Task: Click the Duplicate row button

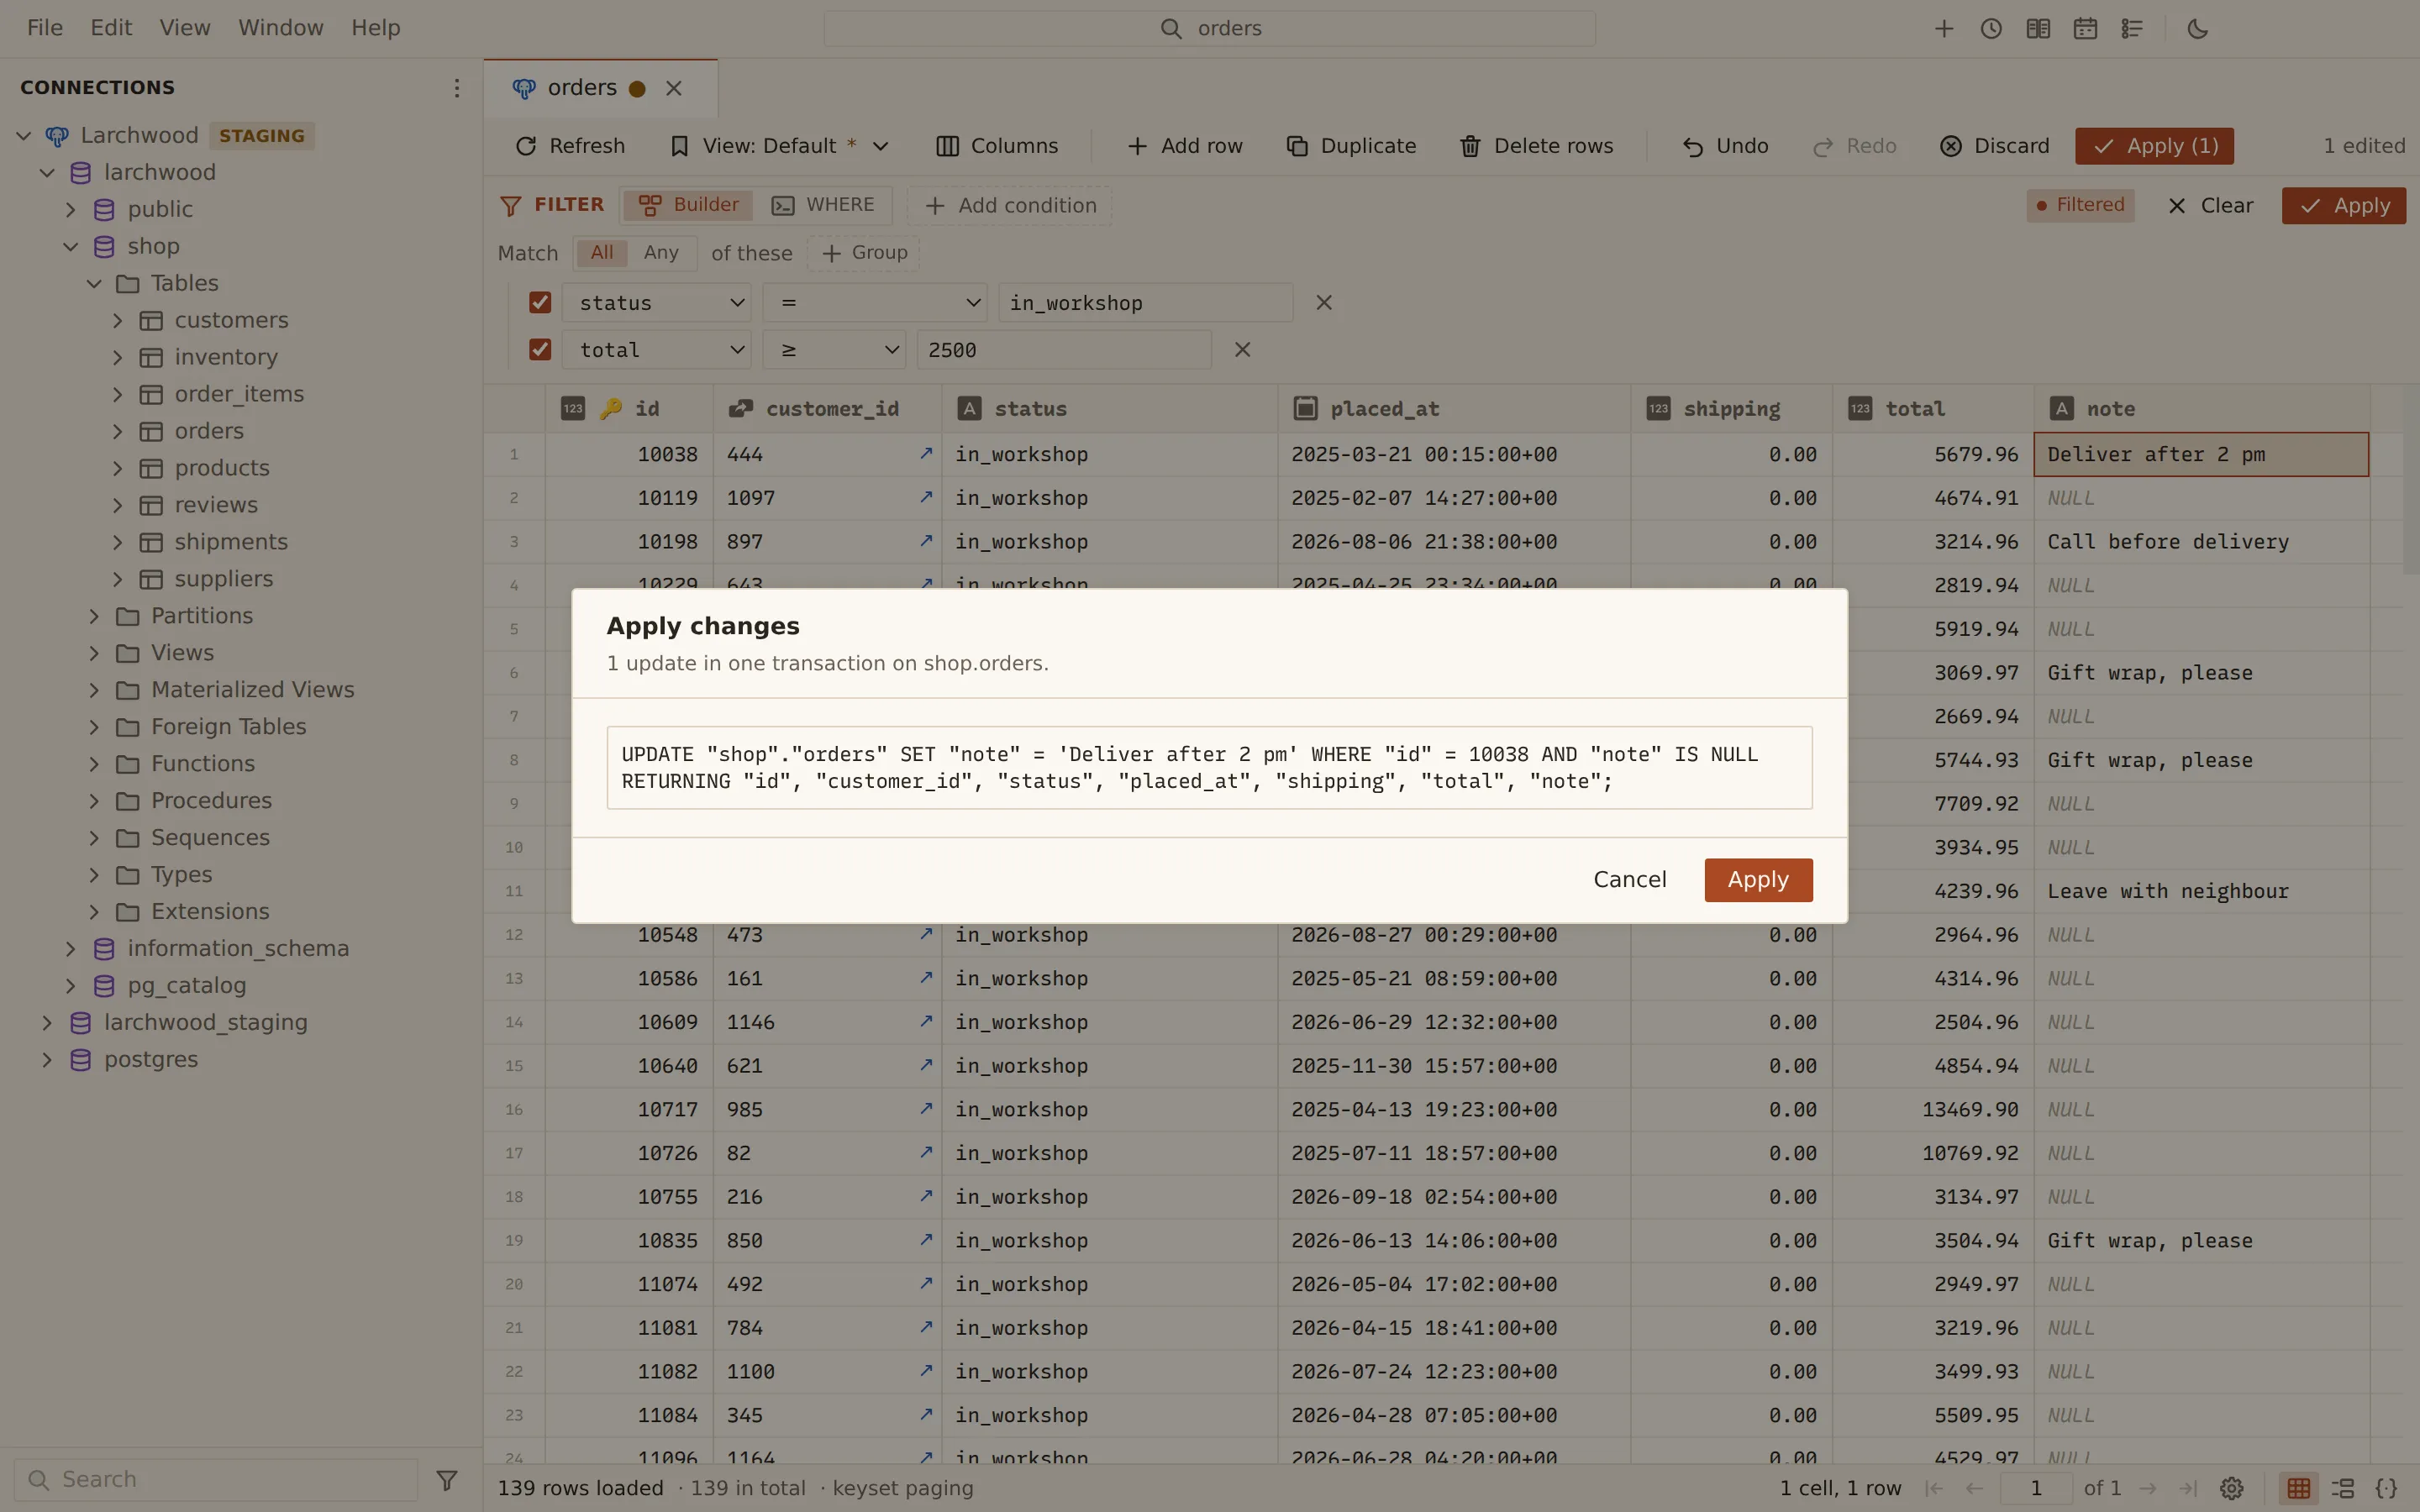Action: point(1351,146)
